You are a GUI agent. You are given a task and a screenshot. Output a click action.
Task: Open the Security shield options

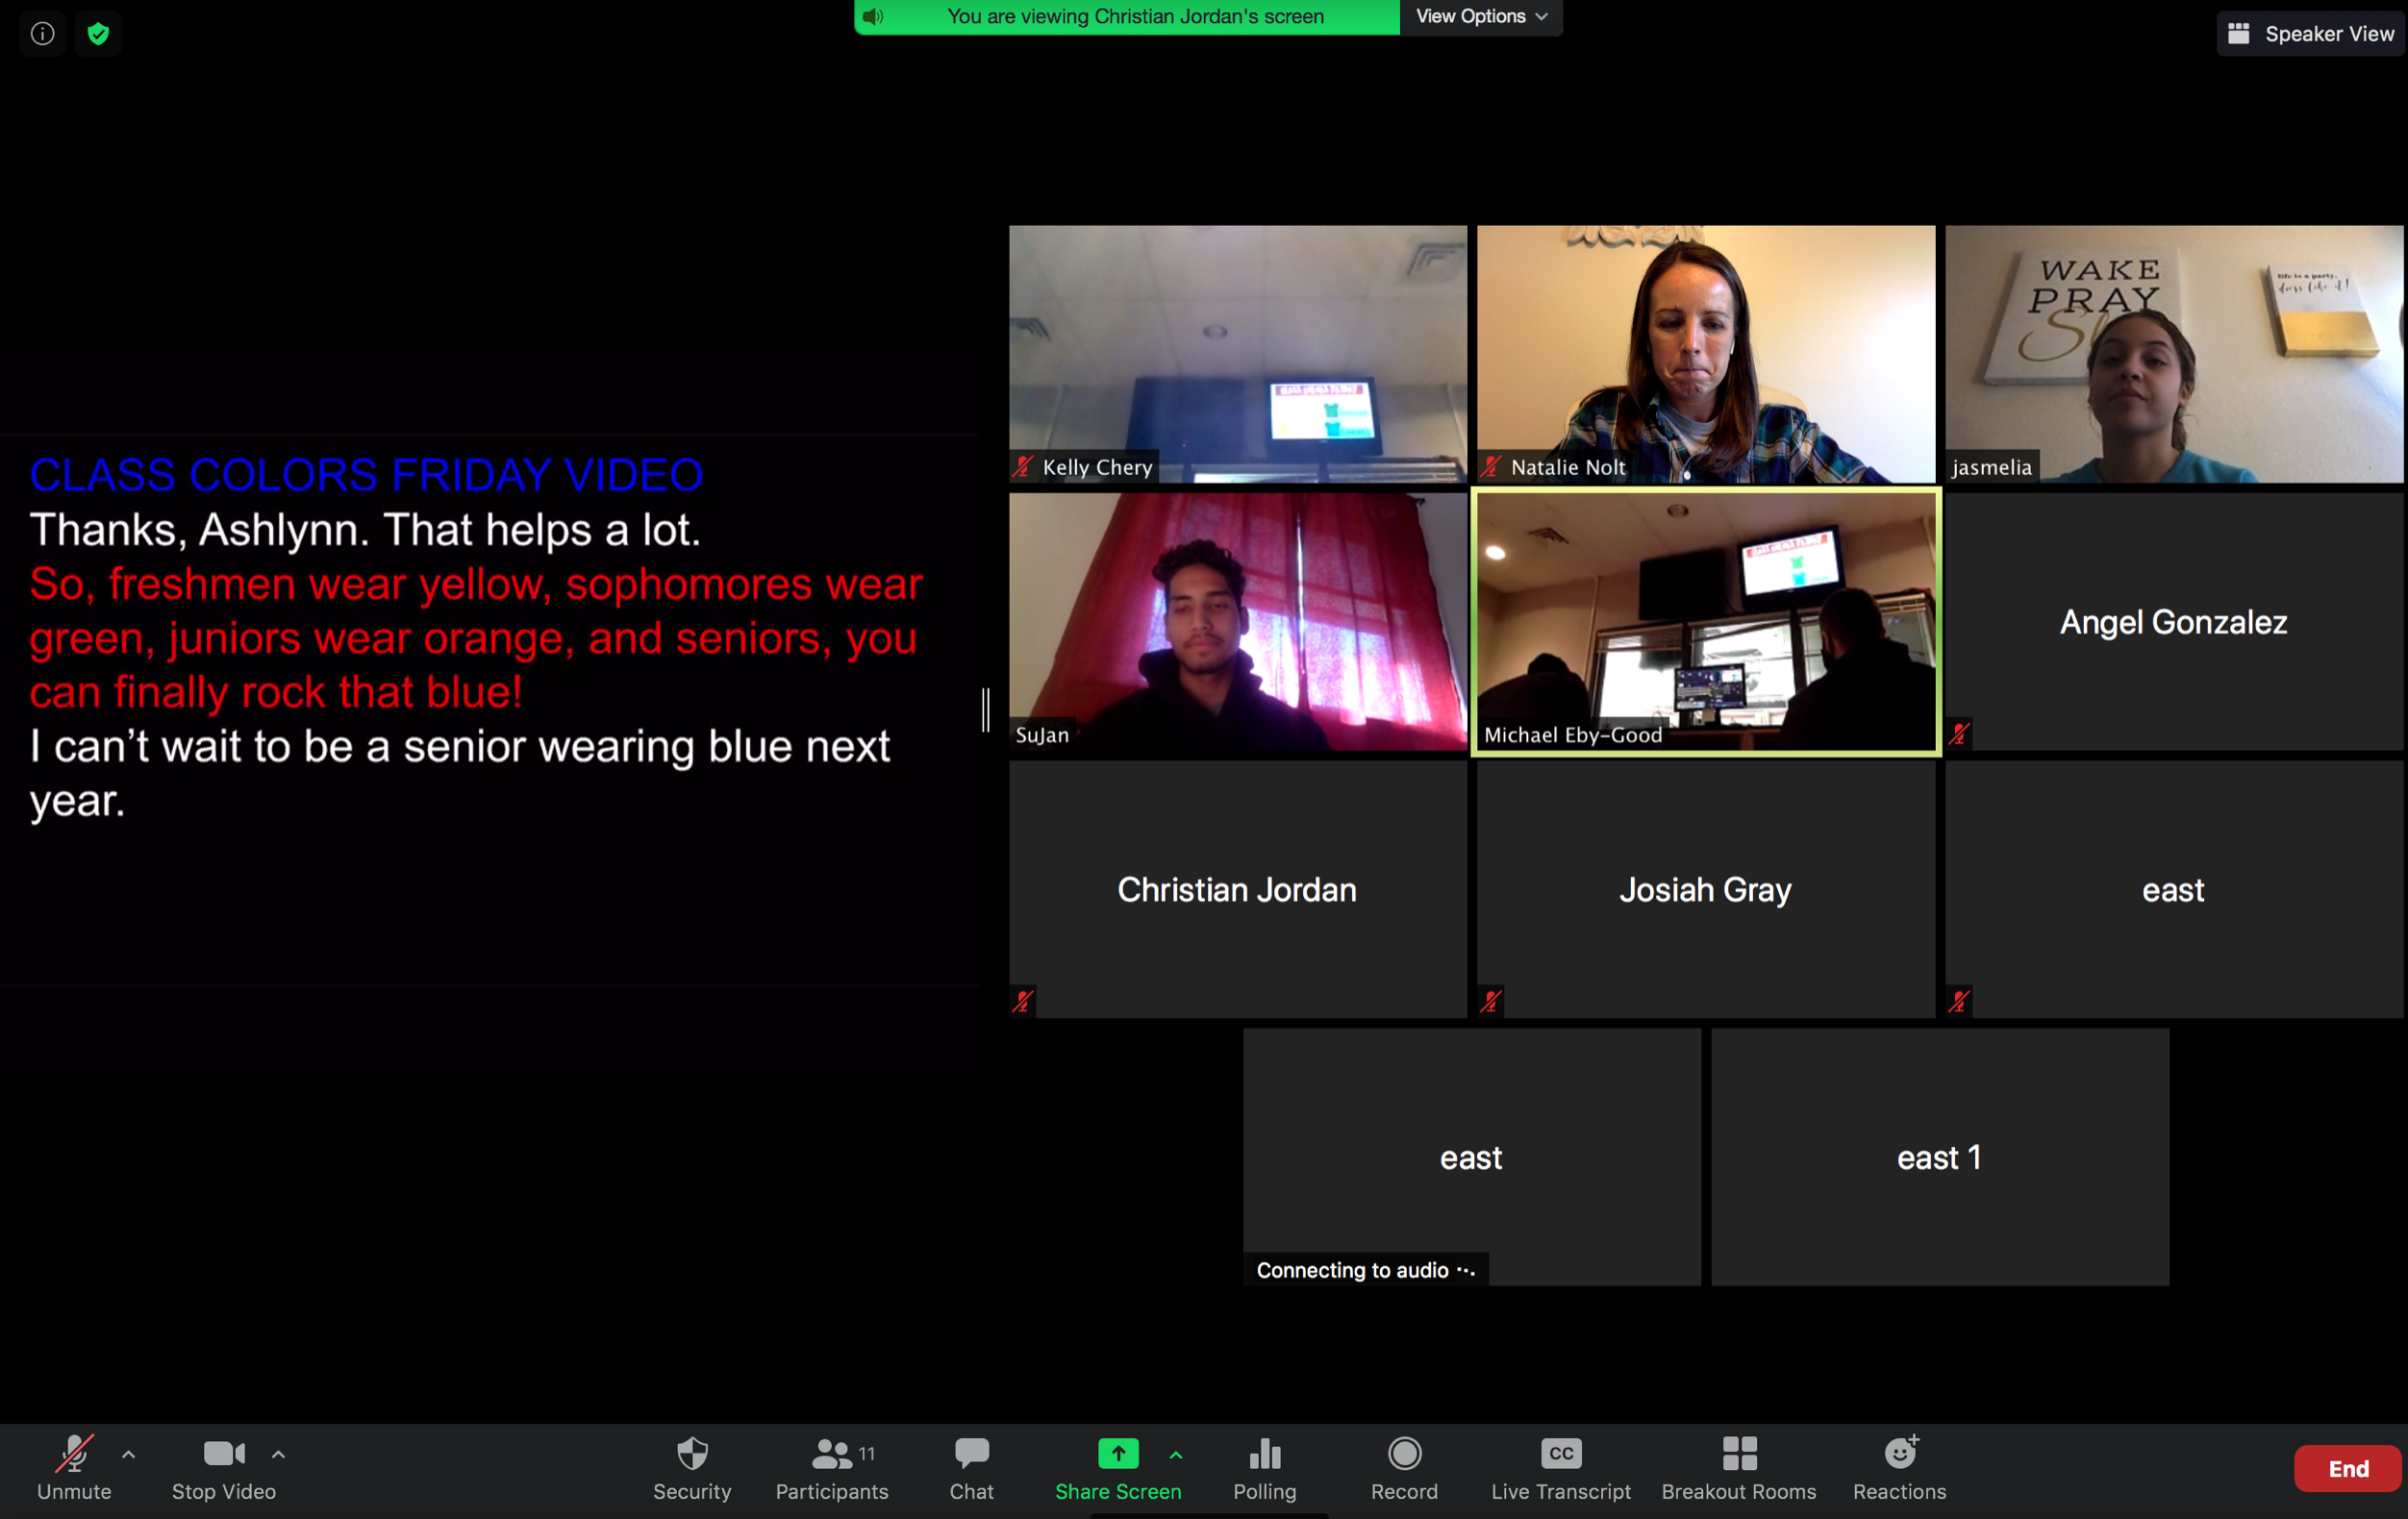coord(691,1467)
